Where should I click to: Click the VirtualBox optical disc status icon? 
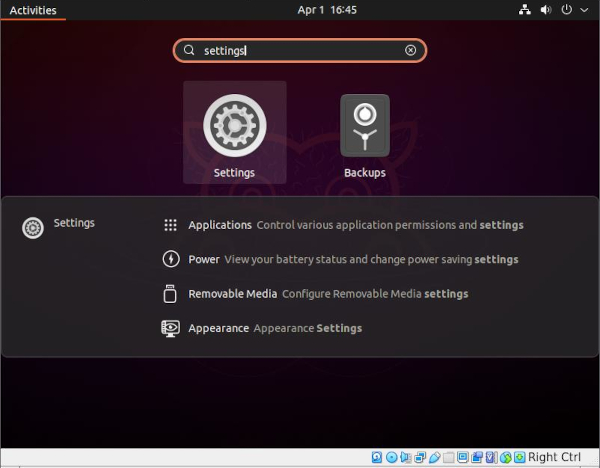[x=392, y=458]
